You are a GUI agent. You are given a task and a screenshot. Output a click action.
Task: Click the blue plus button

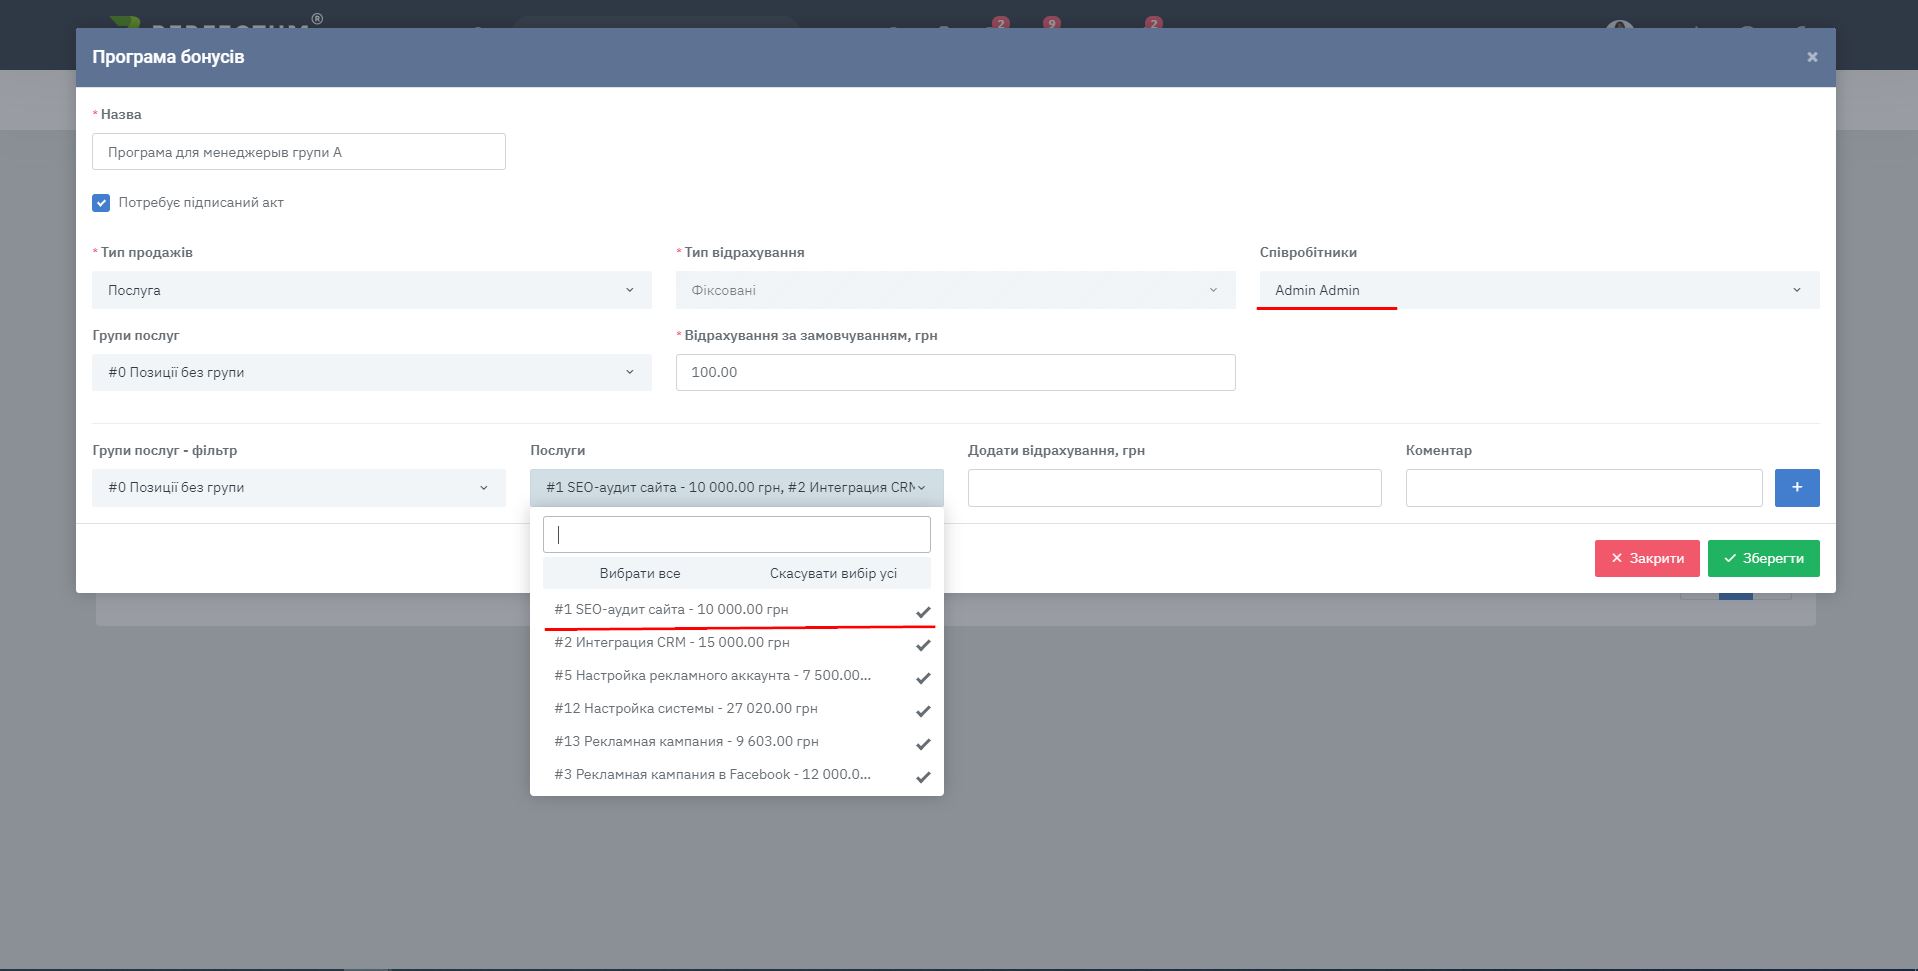click(x=1797, y=488)
